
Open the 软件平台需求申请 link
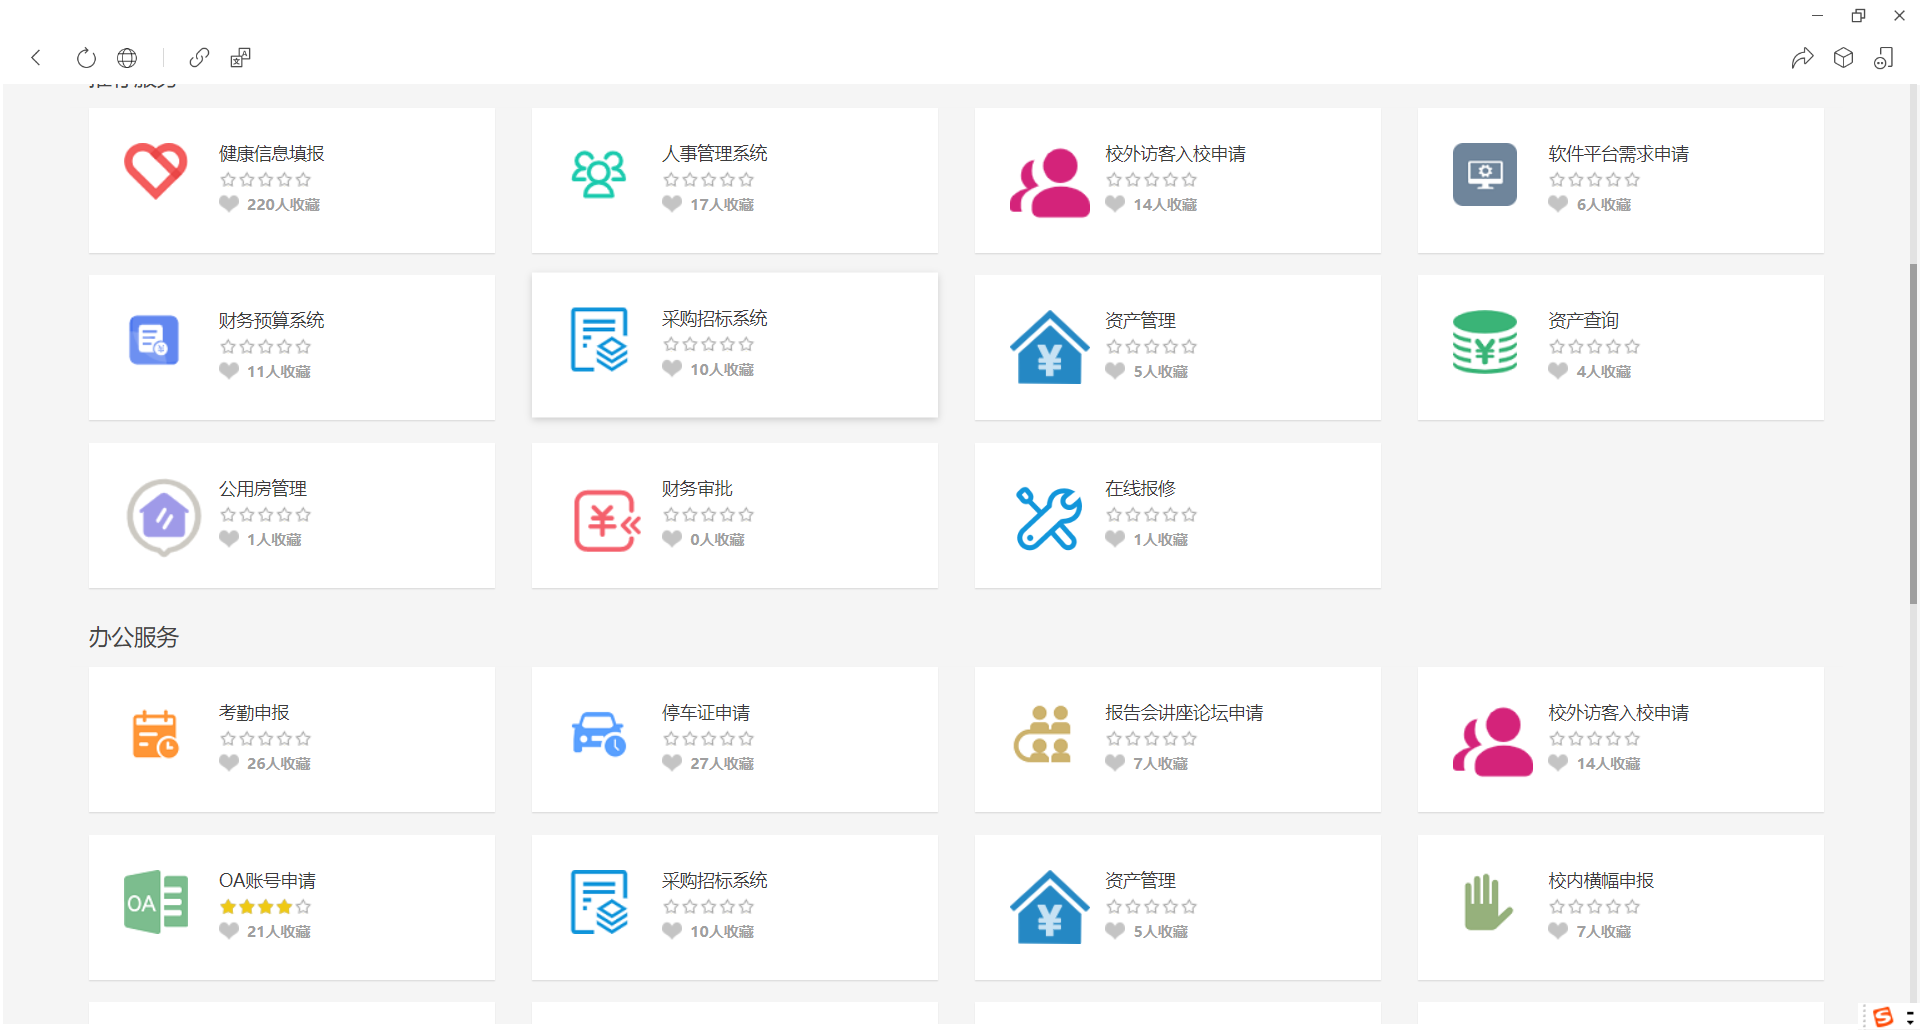[1618, 153]
